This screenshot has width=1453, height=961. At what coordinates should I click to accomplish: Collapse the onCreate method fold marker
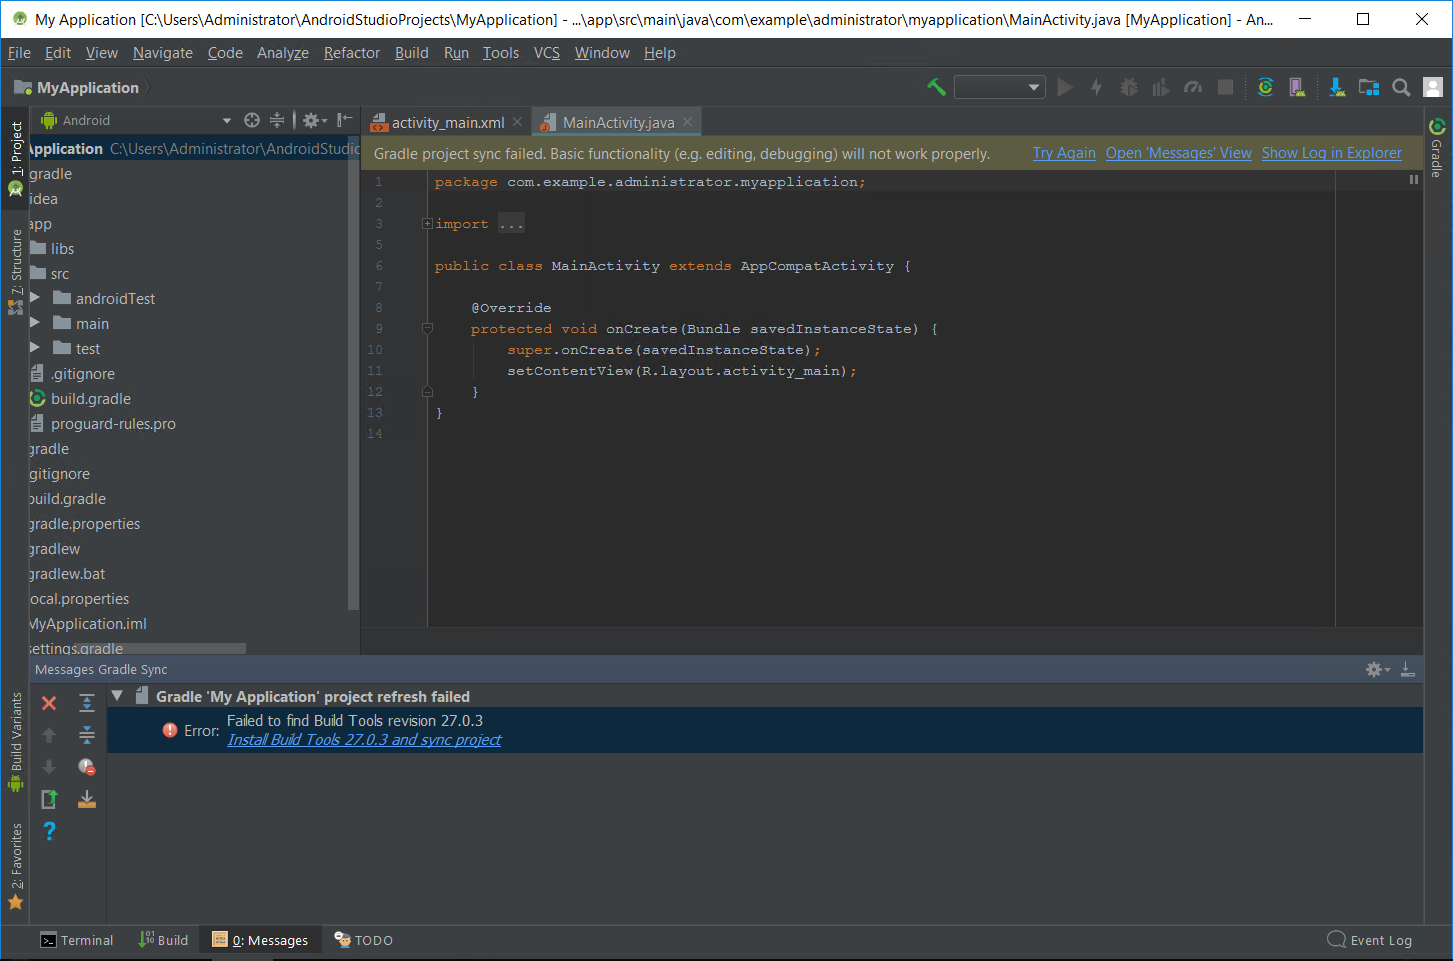(427, 328)
